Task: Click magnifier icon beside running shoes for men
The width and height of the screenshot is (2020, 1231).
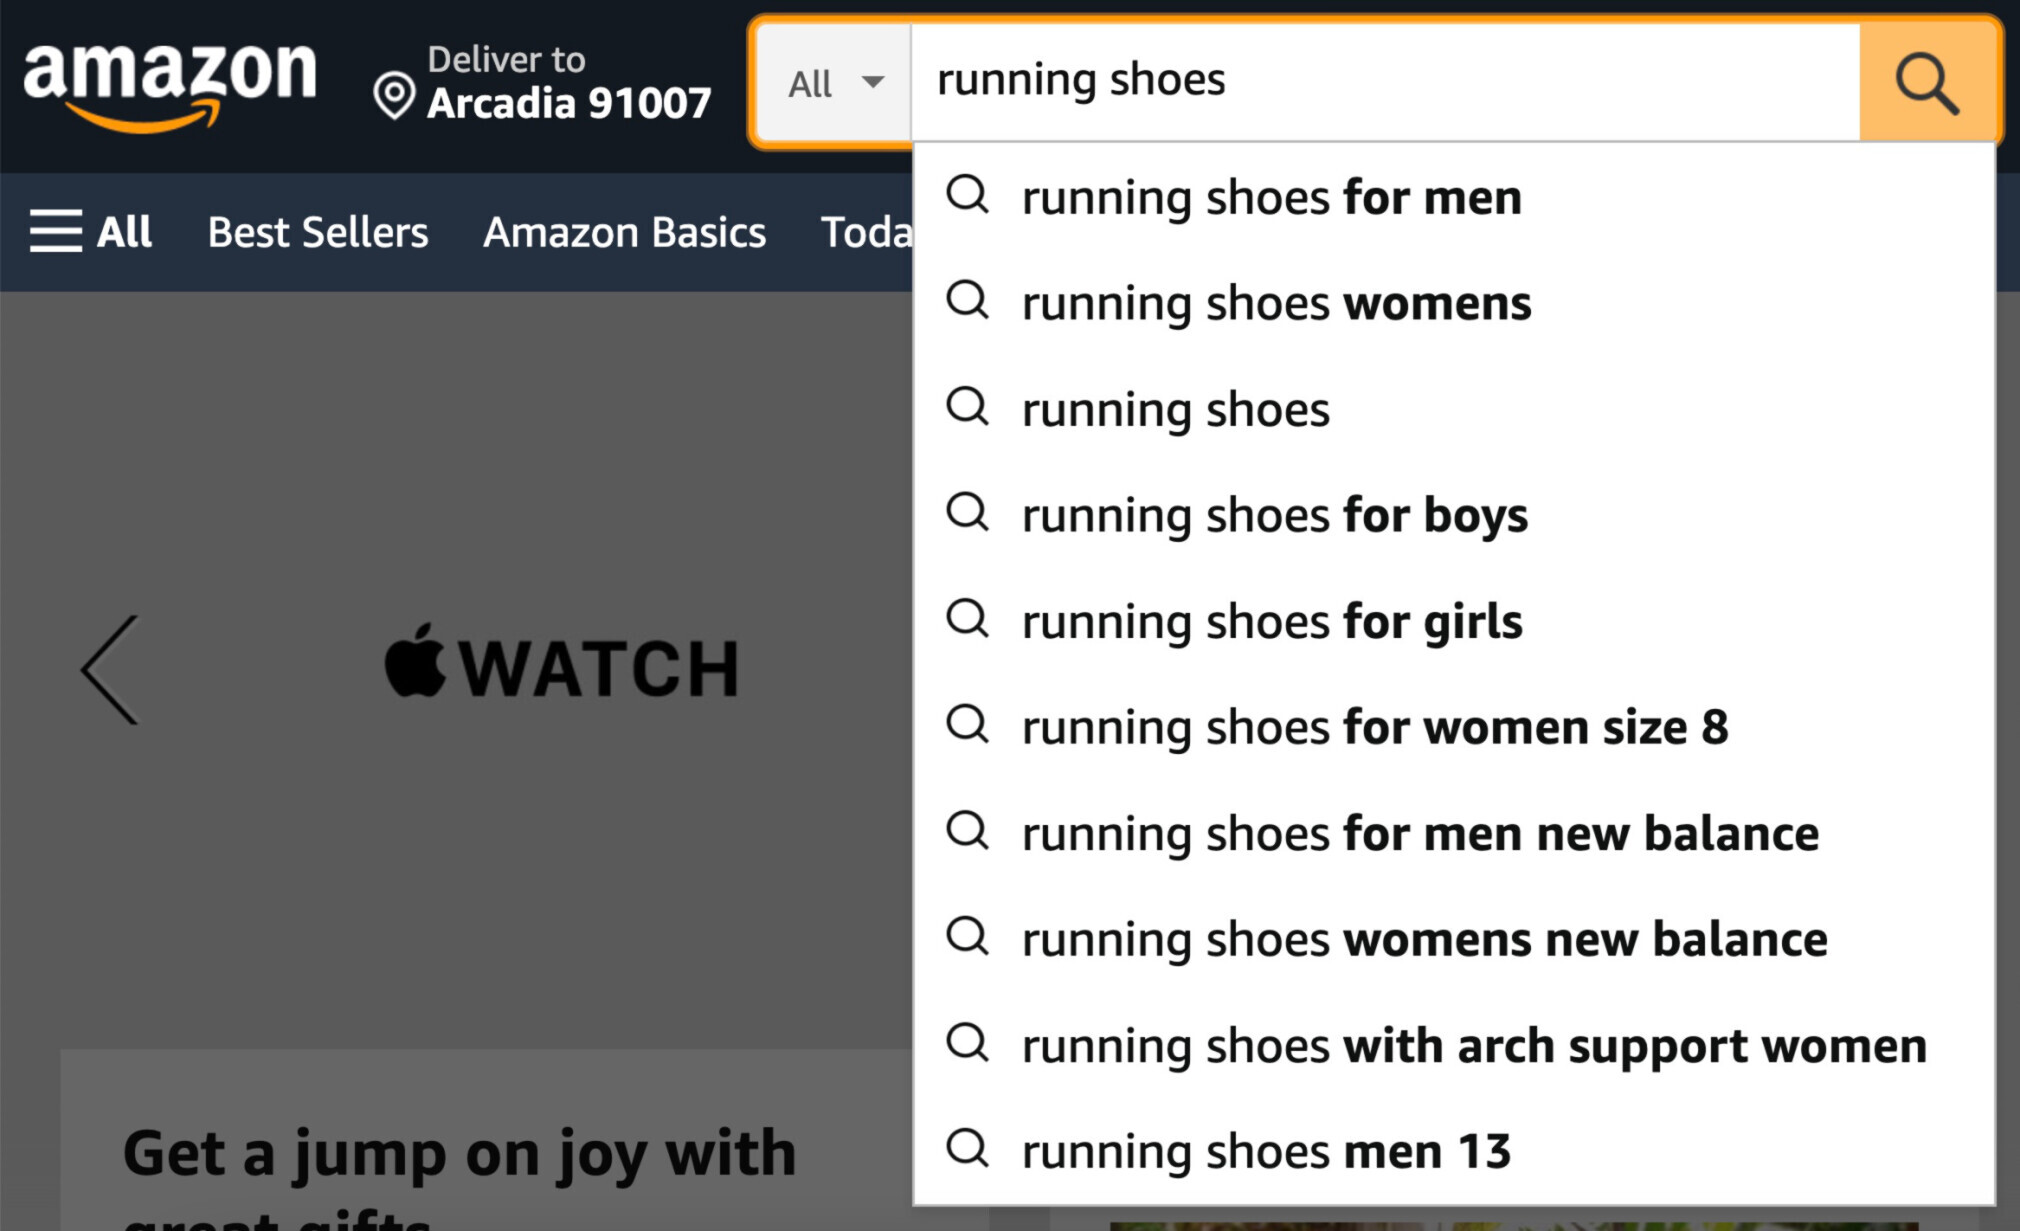Action: tap(967, 194)
